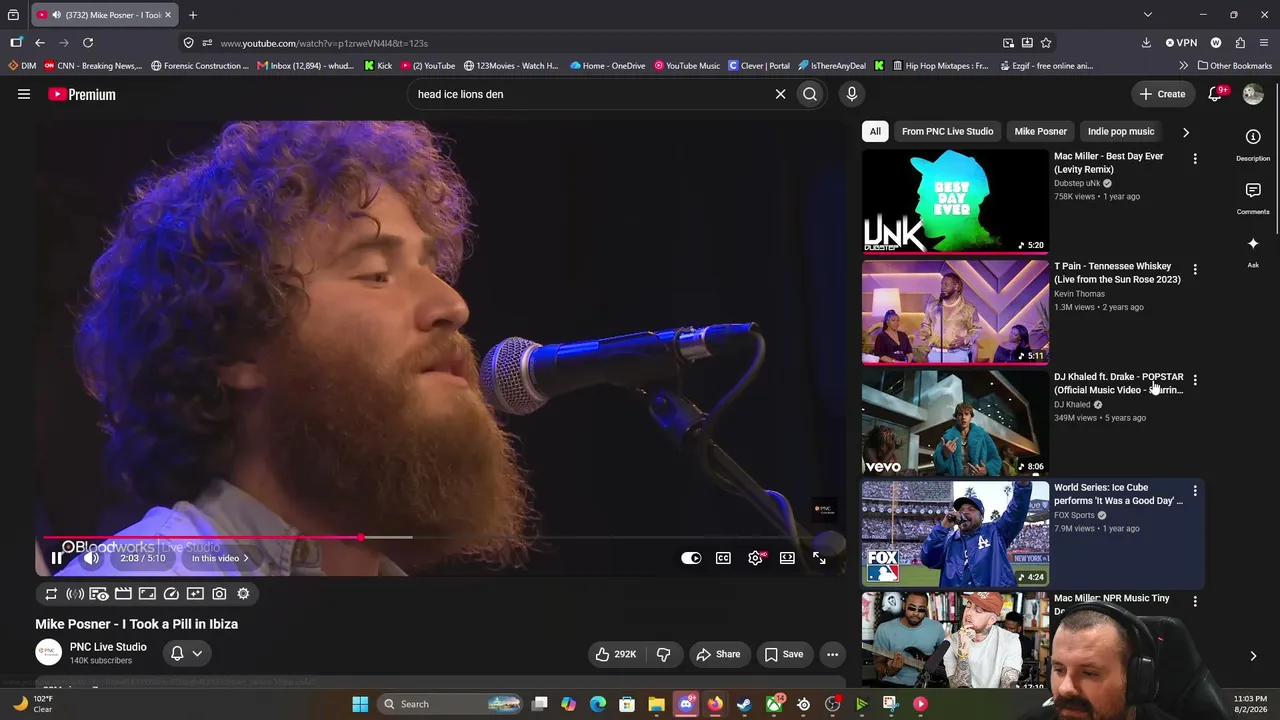Open extension settings gear under video
This screenshot has height=720, width=1280.
click(x=243, y=594)
